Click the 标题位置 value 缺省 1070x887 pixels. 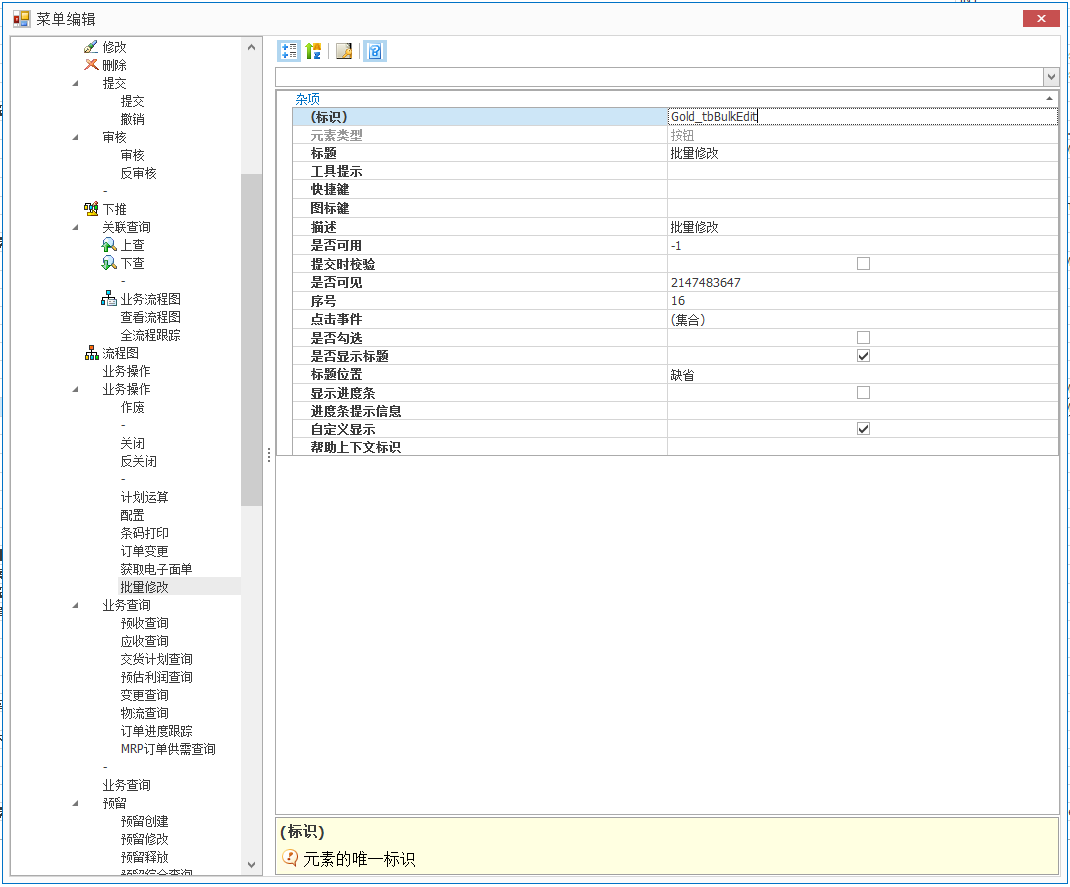(x=863, y=375)
